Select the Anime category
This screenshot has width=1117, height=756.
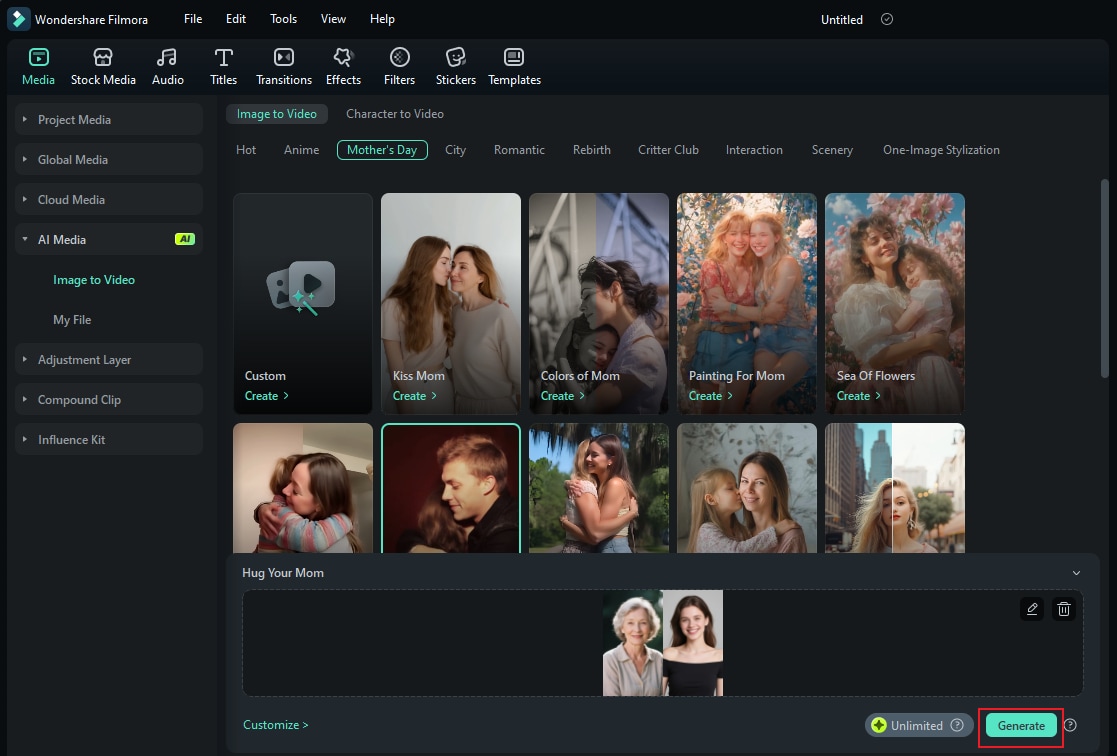(x=301, y=150)
